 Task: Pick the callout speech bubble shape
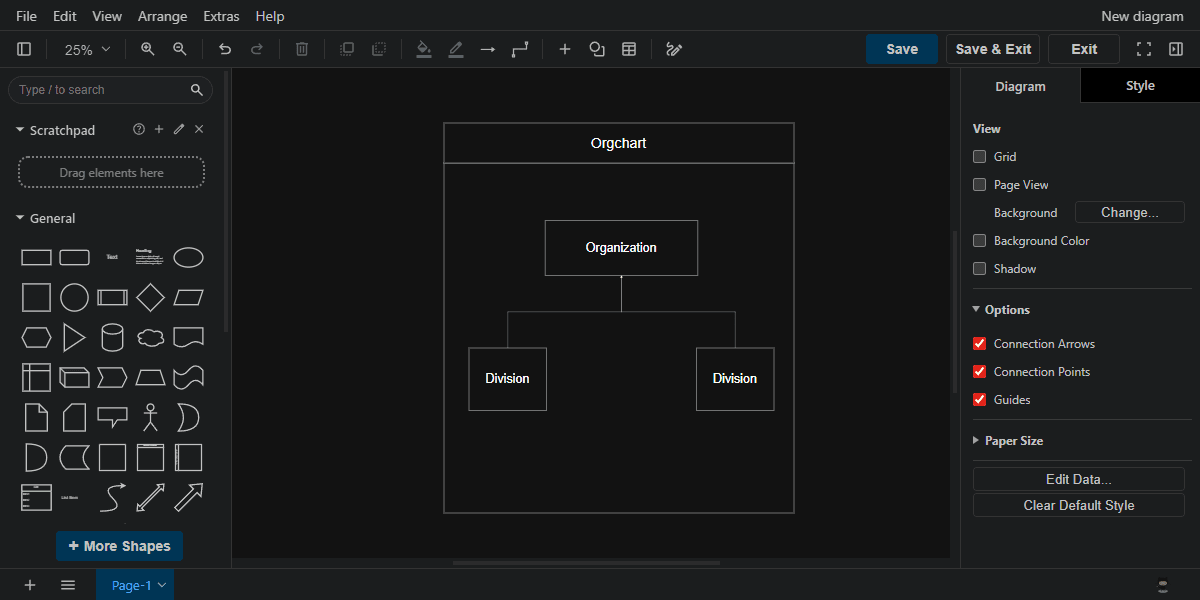click(x=113, y=418)
